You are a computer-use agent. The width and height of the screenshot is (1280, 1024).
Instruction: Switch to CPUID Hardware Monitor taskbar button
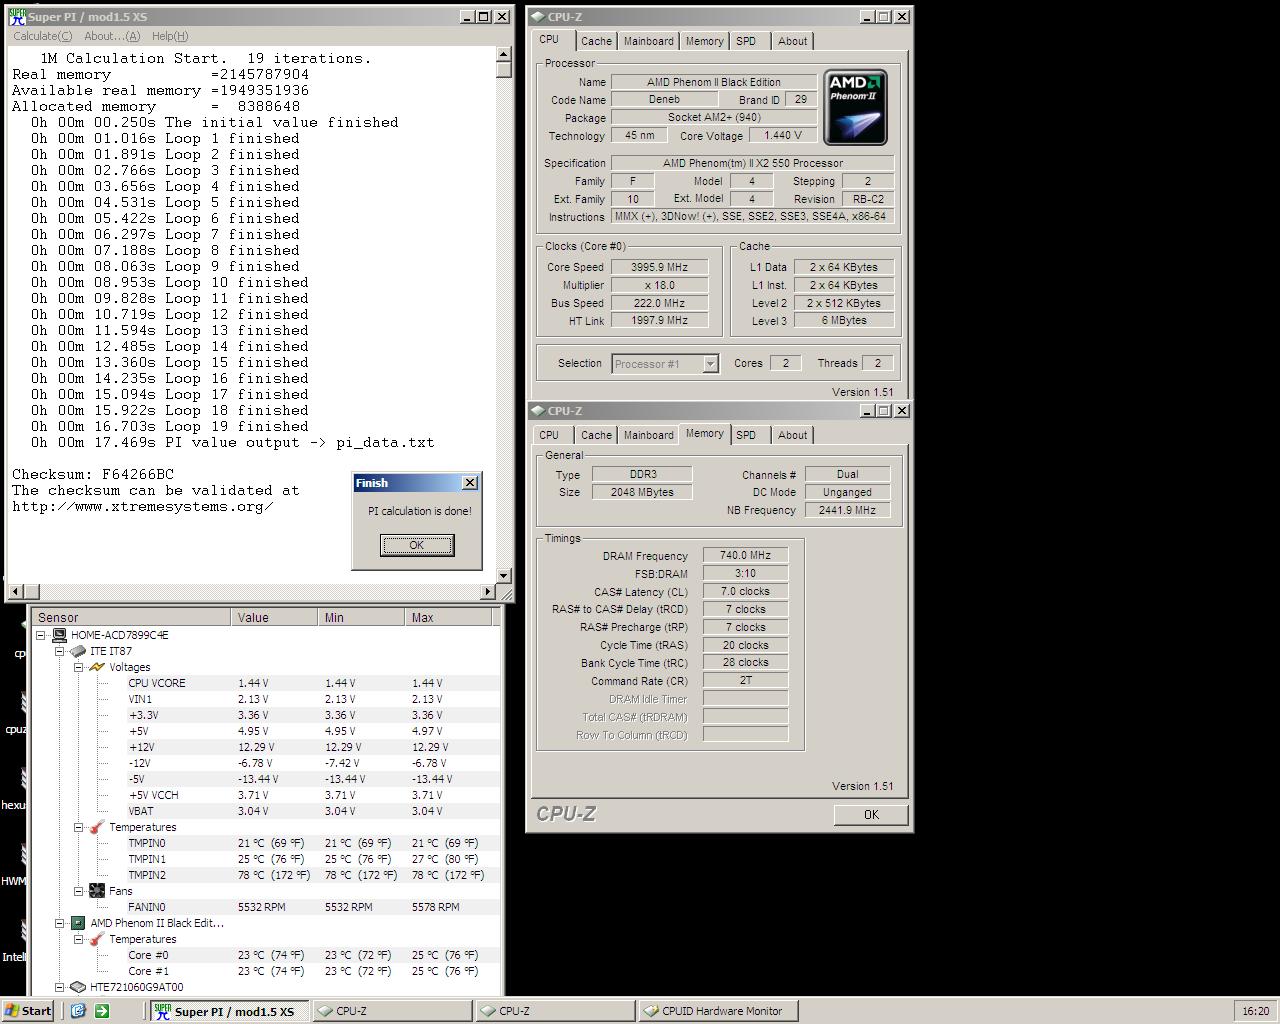coord(718,1011)
